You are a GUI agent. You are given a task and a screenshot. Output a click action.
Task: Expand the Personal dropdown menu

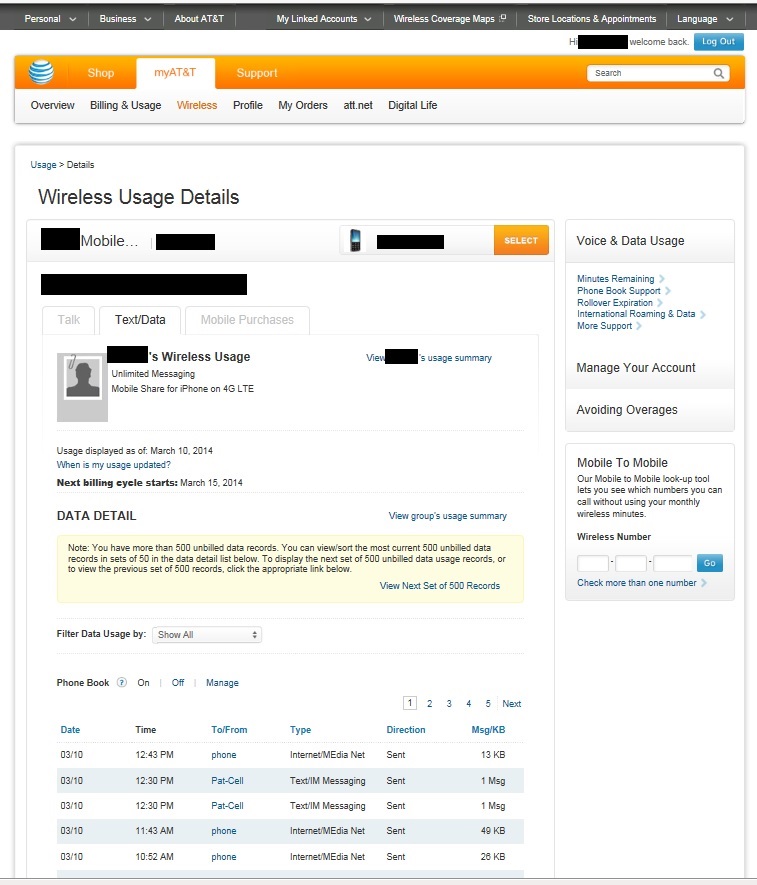click(50, 19)
